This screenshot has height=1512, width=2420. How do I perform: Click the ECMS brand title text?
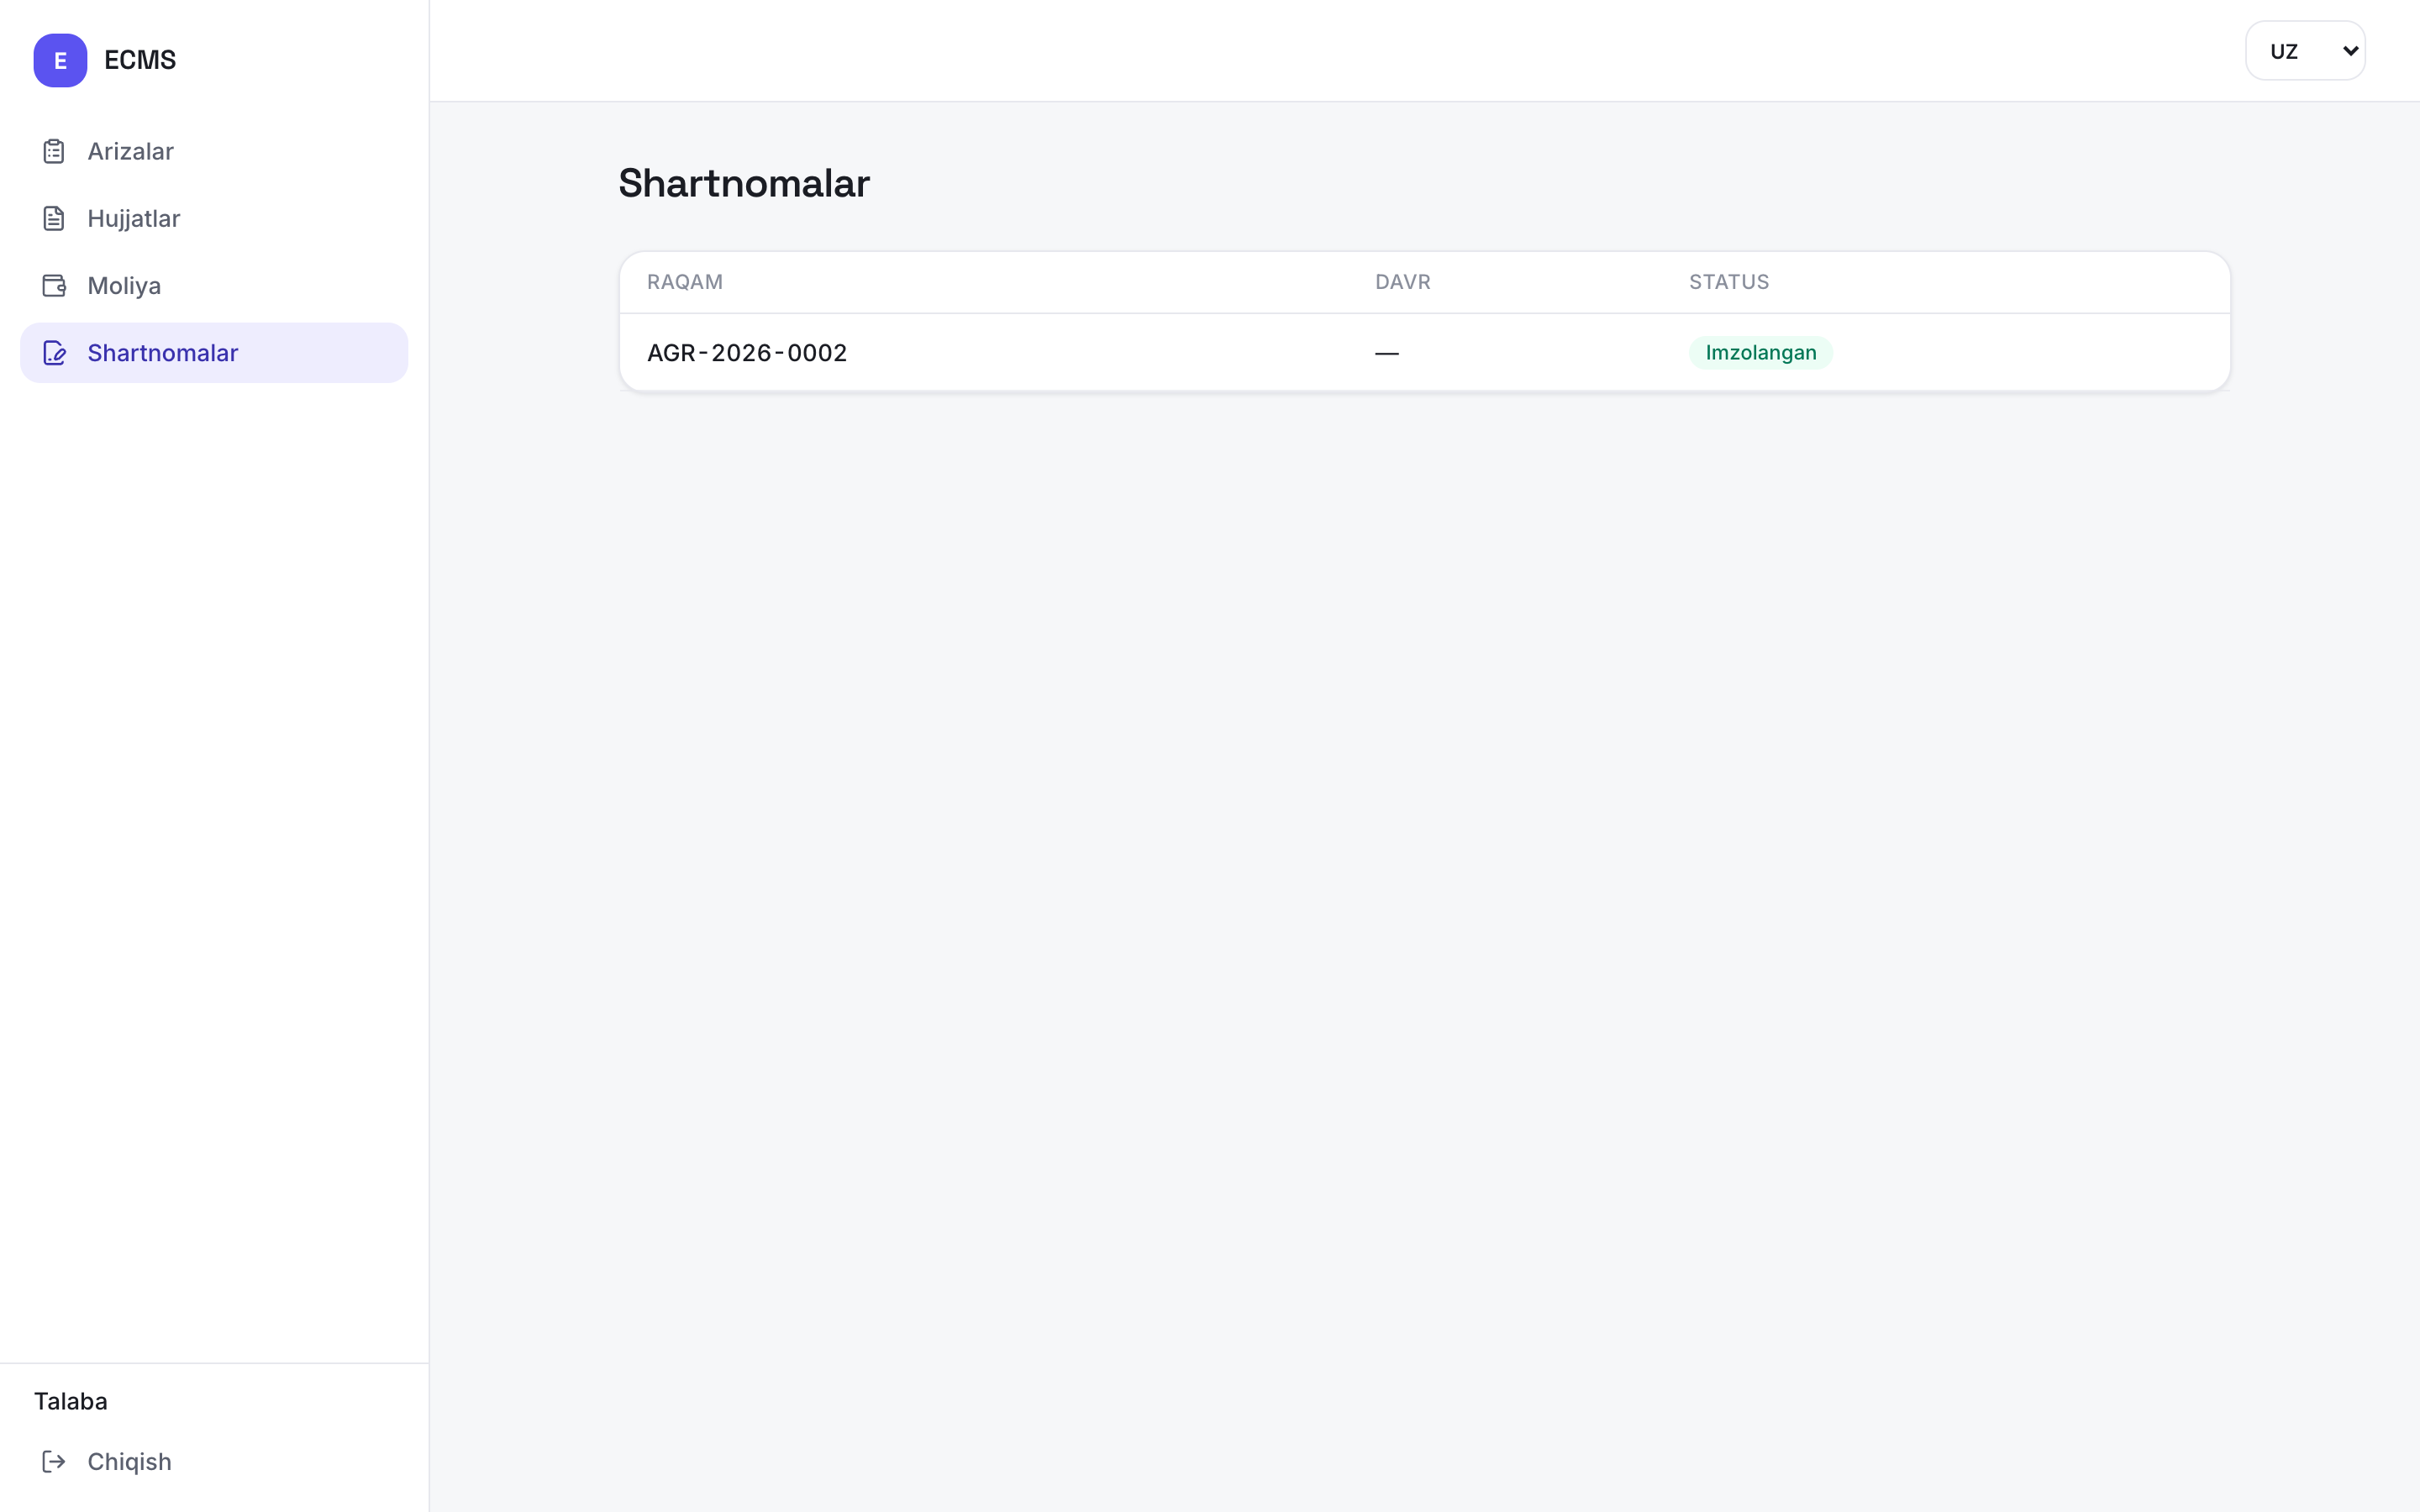click(140, 60)
